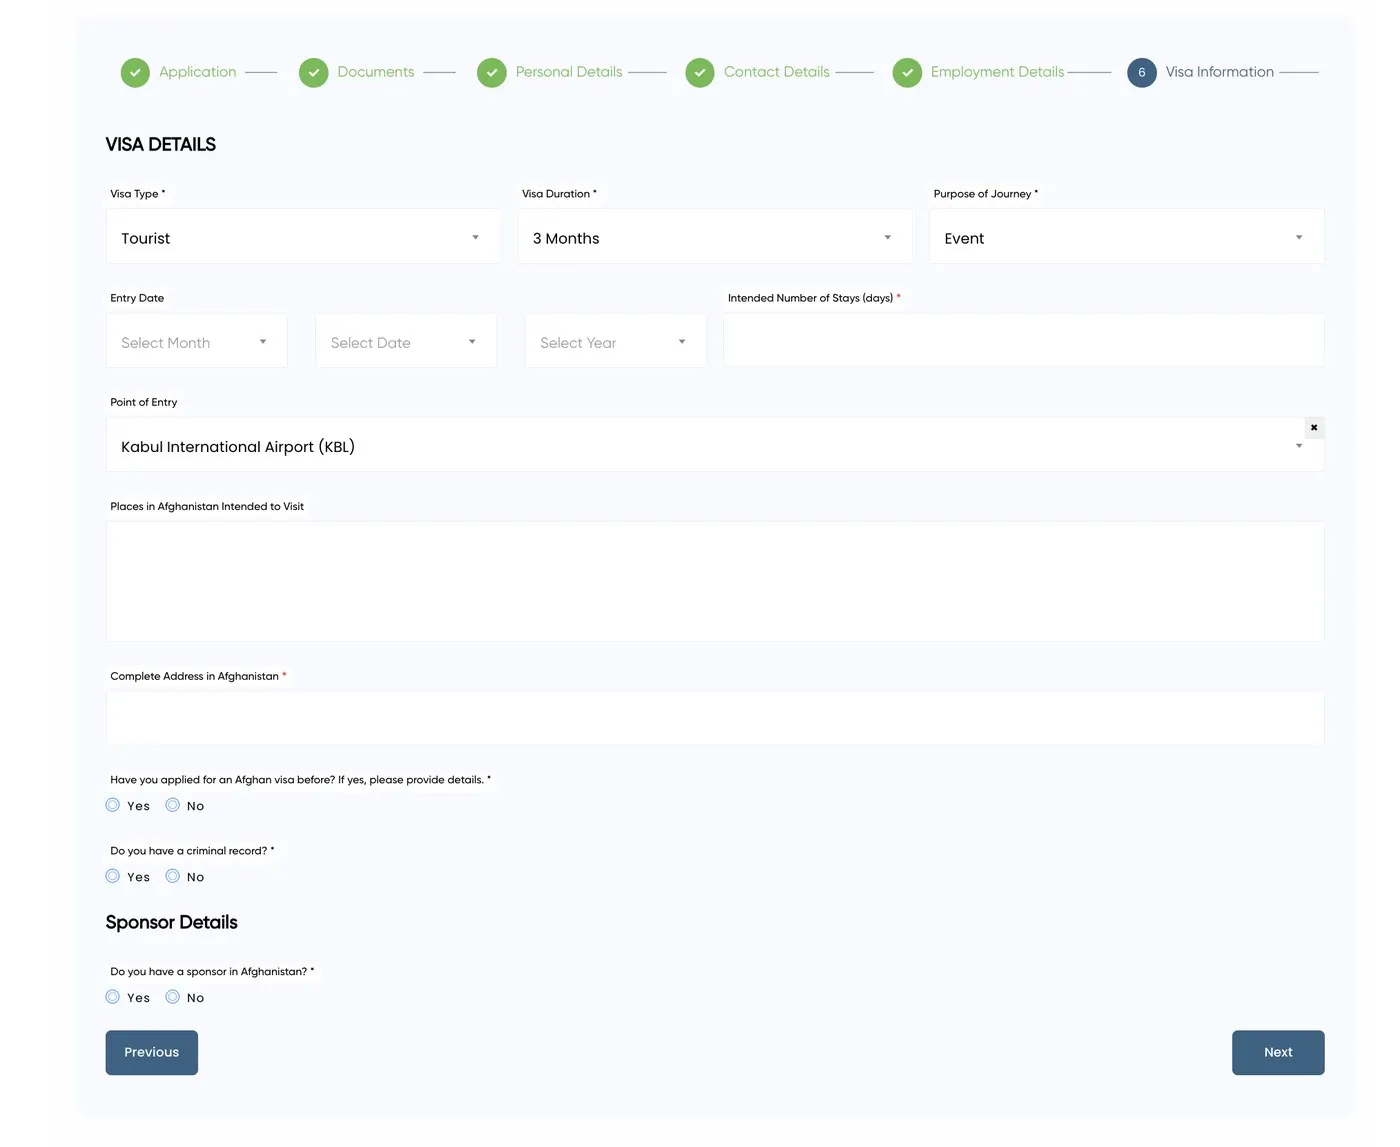Open the Purpose of Journey dropdown

(1127, 237)
